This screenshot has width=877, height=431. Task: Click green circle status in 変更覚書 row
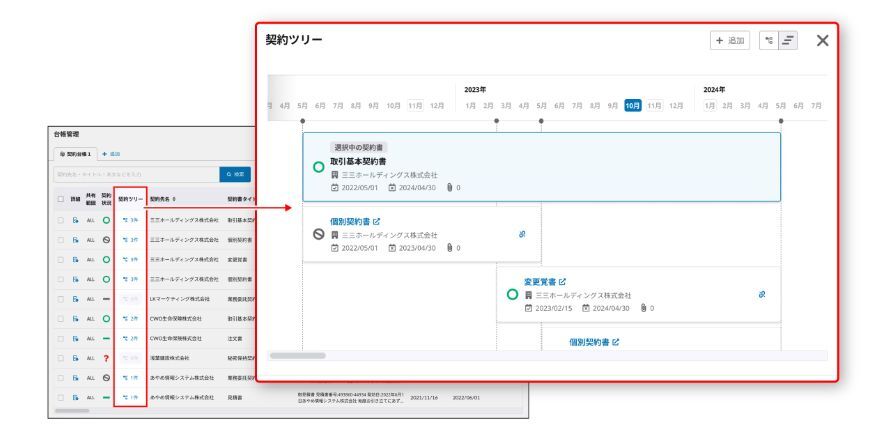(106, 260)
